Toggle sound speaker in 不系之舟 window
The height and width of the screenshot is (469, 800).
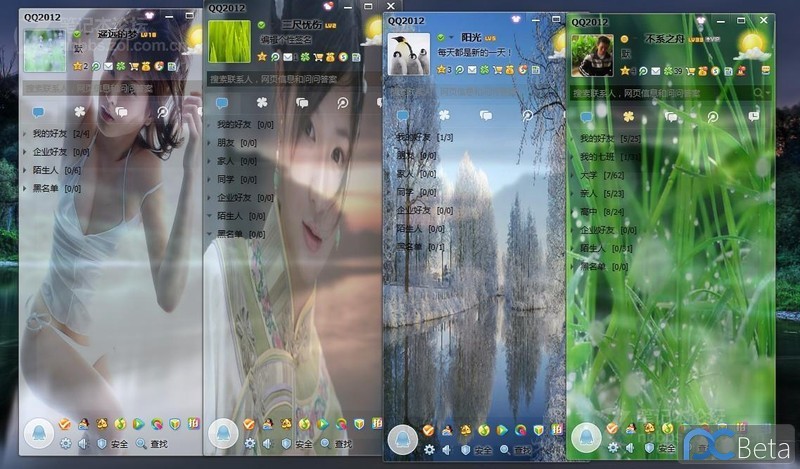click(631, 448)
